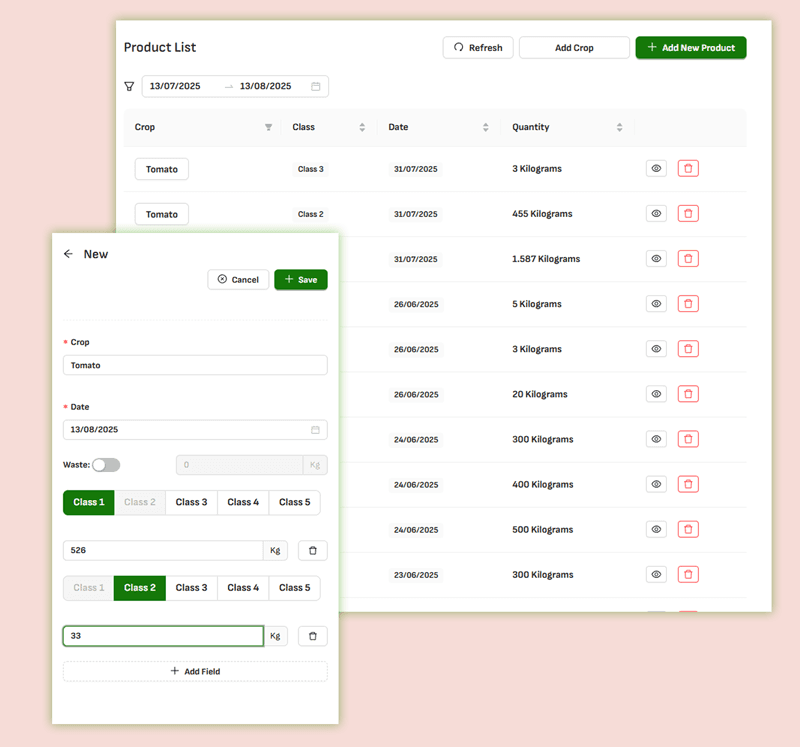Click the Crop column filter icon

[268, 128]
